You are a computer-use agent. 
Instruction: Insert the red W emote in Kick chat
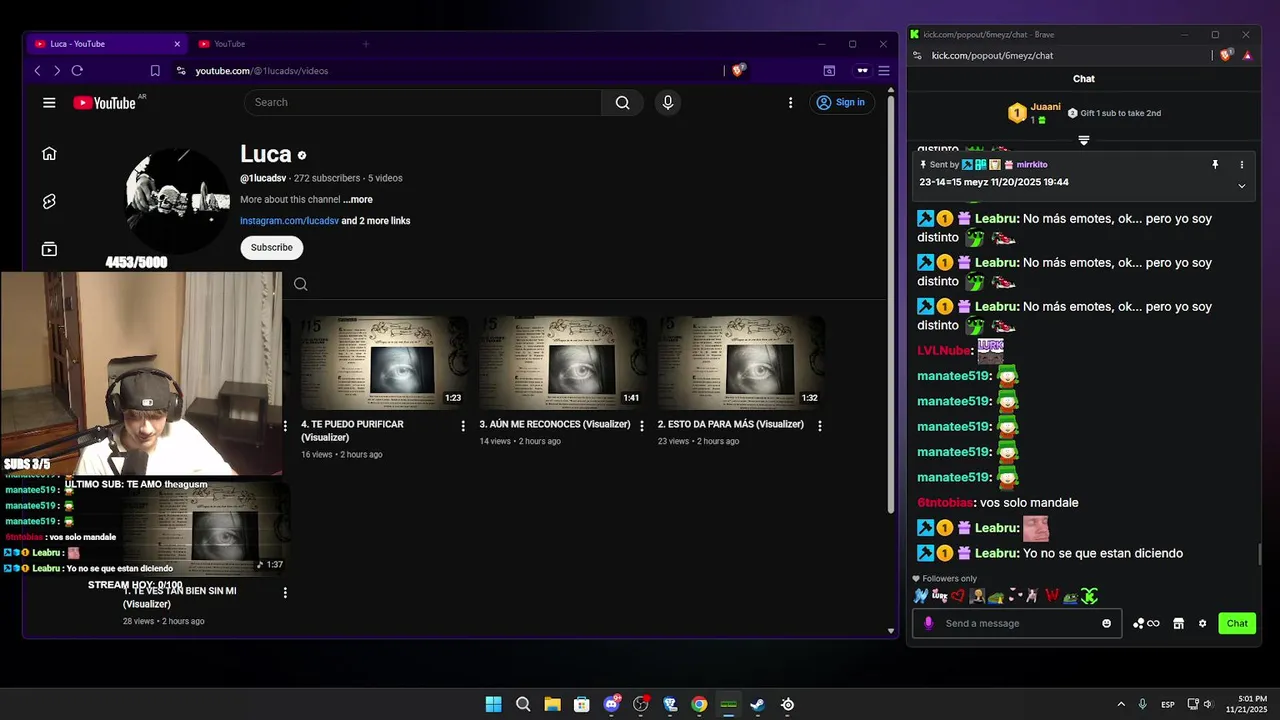pyautogui.click(x=1052, y=597)
